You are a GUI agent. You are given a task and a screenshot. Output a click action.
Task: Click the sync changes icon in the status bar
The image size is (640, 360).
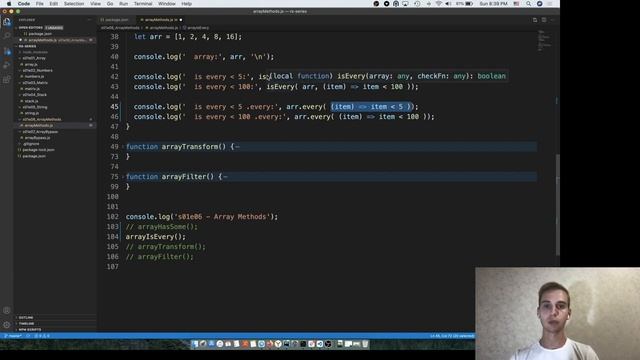click(28, 336)
